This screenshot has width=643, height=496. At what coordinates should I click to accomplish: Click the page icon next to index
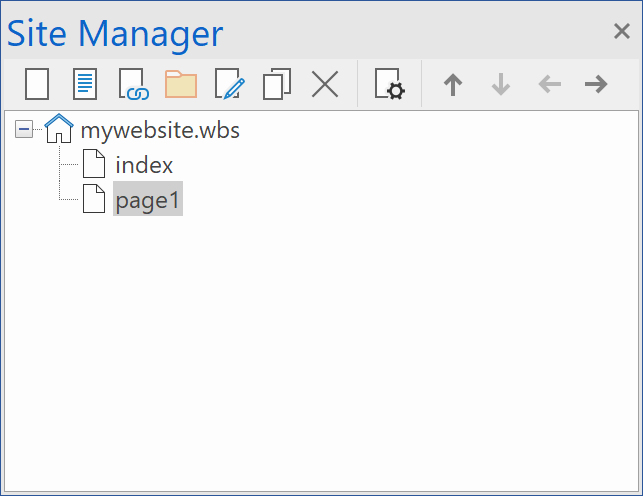93,165
